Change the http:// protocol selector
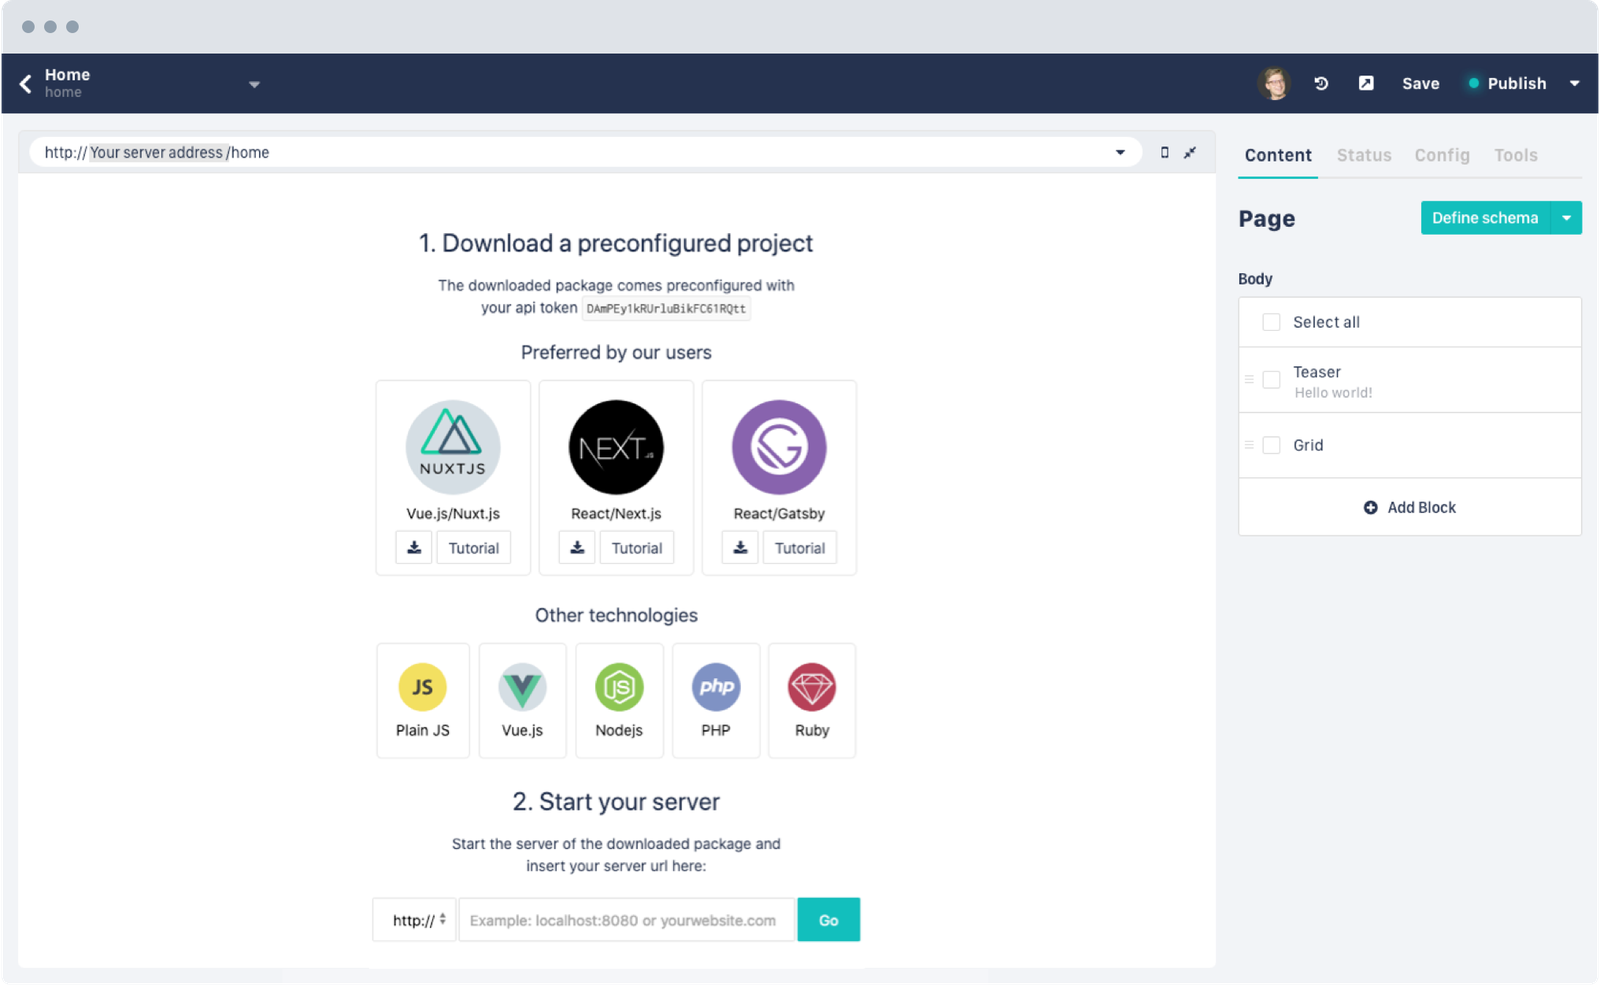 coord(415,920)
